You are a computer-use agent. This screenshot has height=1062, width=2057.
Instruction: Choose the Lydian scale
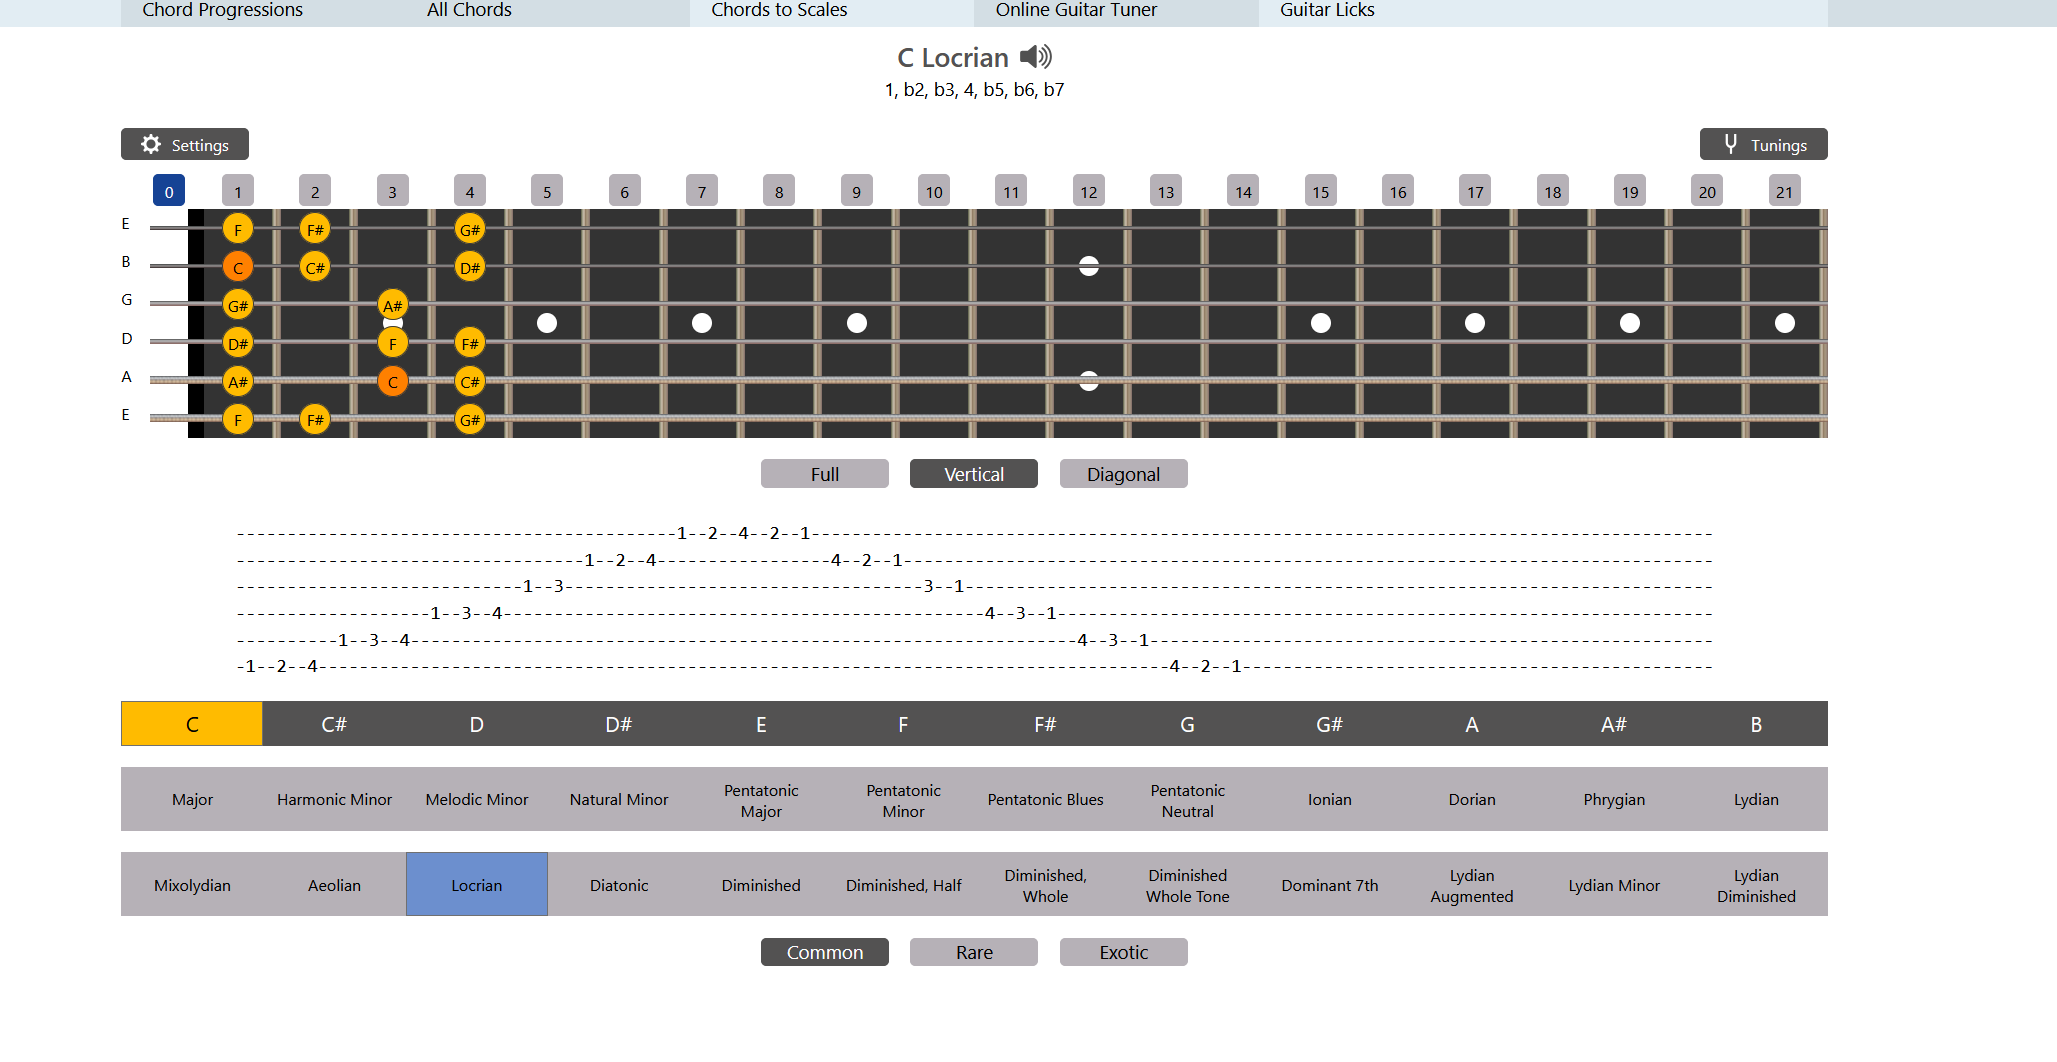pos(1756,799)
